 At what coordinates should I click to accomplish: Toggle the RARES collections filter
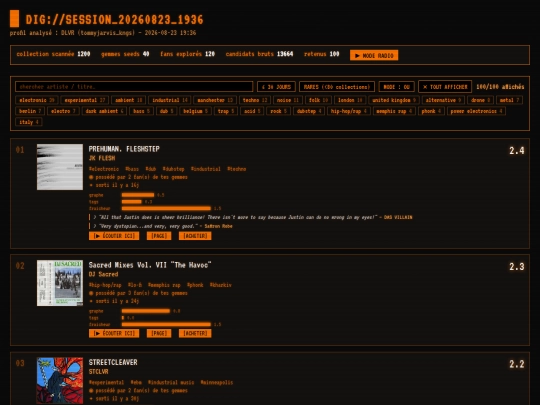click(337, 86)
